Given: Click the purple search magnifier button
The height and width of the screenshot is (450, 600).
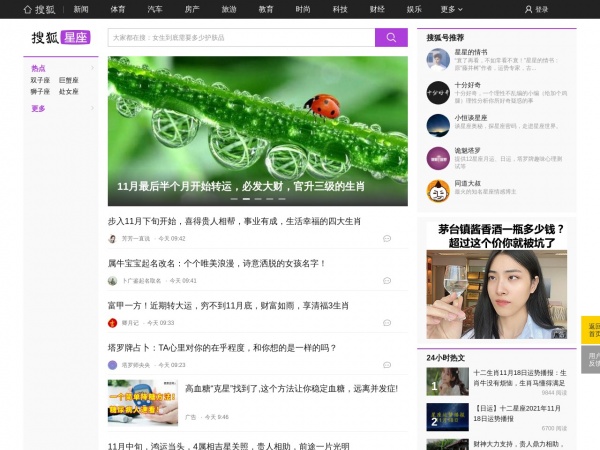Looking at the screenshot, I should point(391,38).
